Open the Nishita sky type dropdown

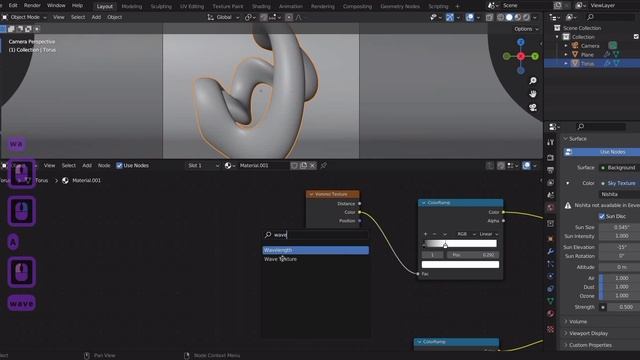point(619,194)
